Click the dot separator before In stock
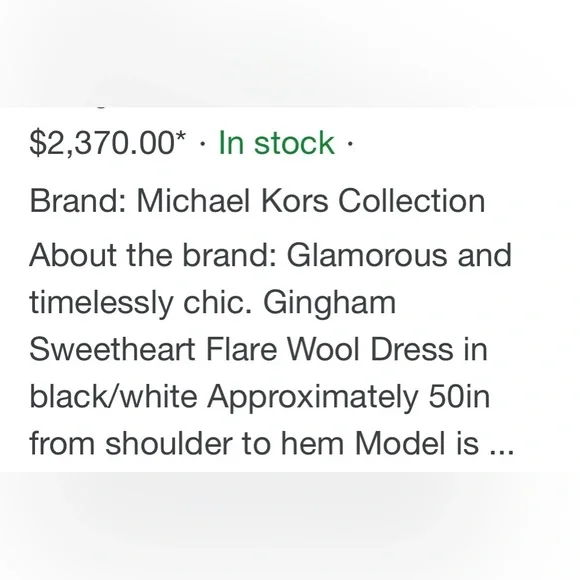This screenshot has height=580, width=580. pyautogui.click(x=202, y=145)
